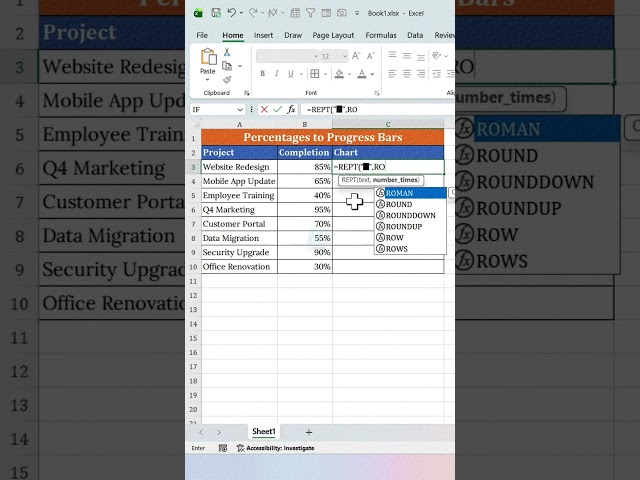
Task: Select ROUND in the function autocomplete list
Action: pyautogui.click(x=410, y=204)
